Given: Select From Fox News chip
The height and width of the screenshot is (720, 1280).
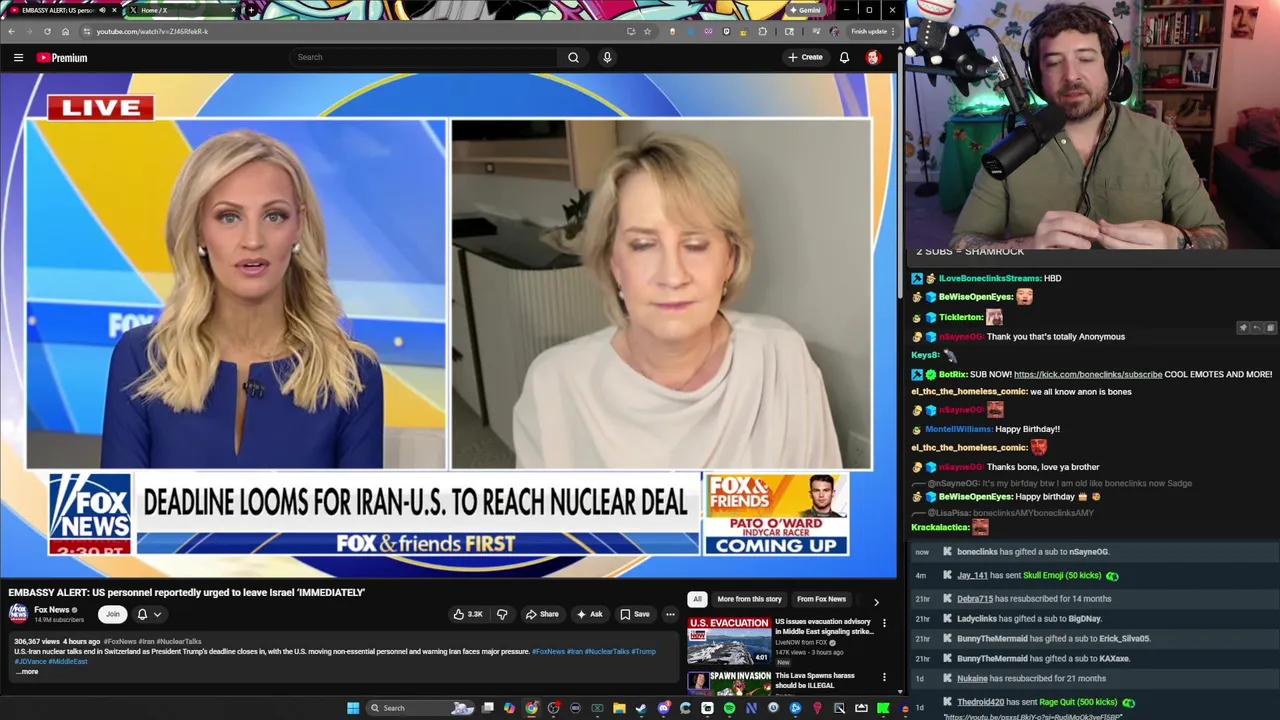Looking at the screenshot, I should pos(821,599).
